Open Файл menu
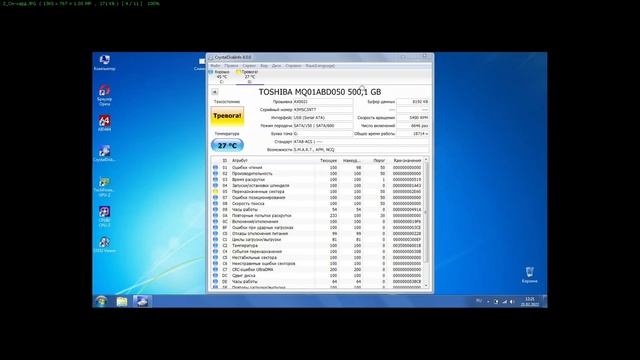Image resolution: width=640 pixels, height=360 pixels. (215, 66)
